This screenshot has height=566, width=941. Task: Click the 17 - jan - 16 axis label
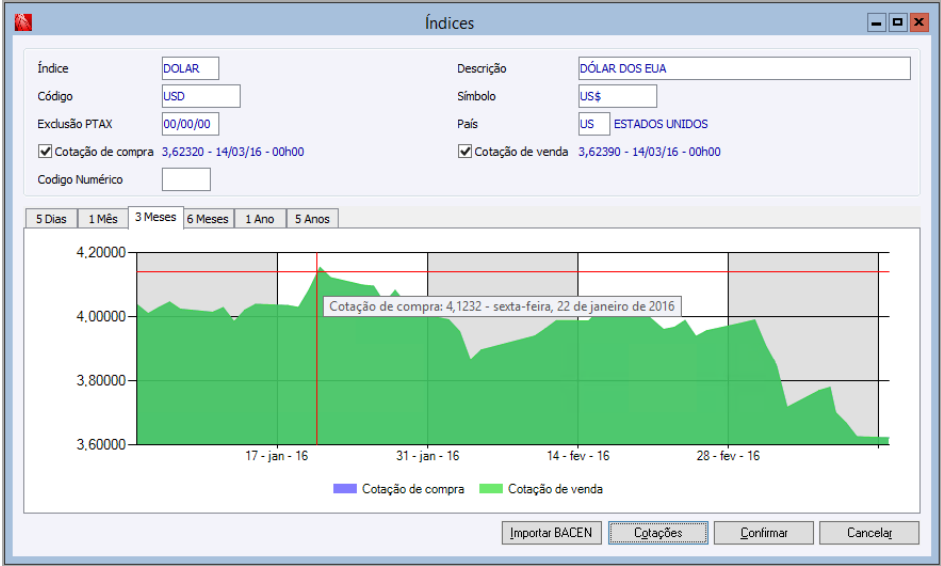(277, 456)
